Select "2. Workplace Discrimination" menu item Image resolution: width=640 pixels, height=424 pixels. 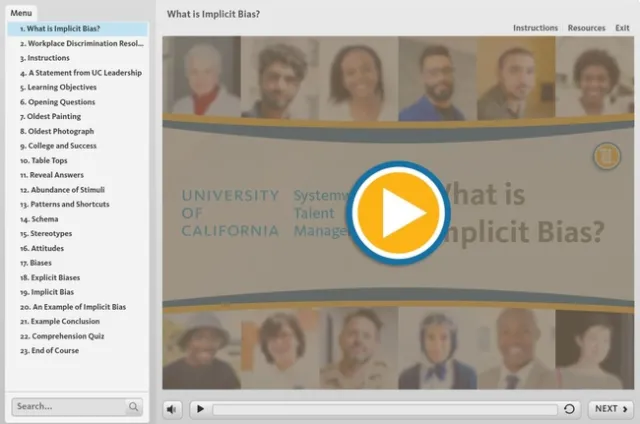(80, 44)
